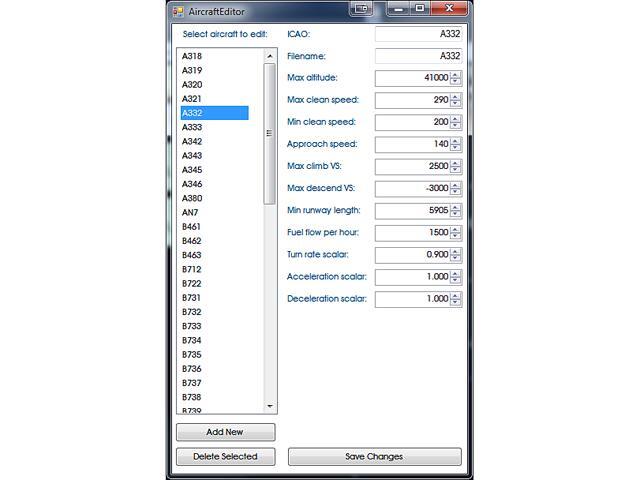
Task: Click the Max climb VS value field
Action: [x=411, y=166]
